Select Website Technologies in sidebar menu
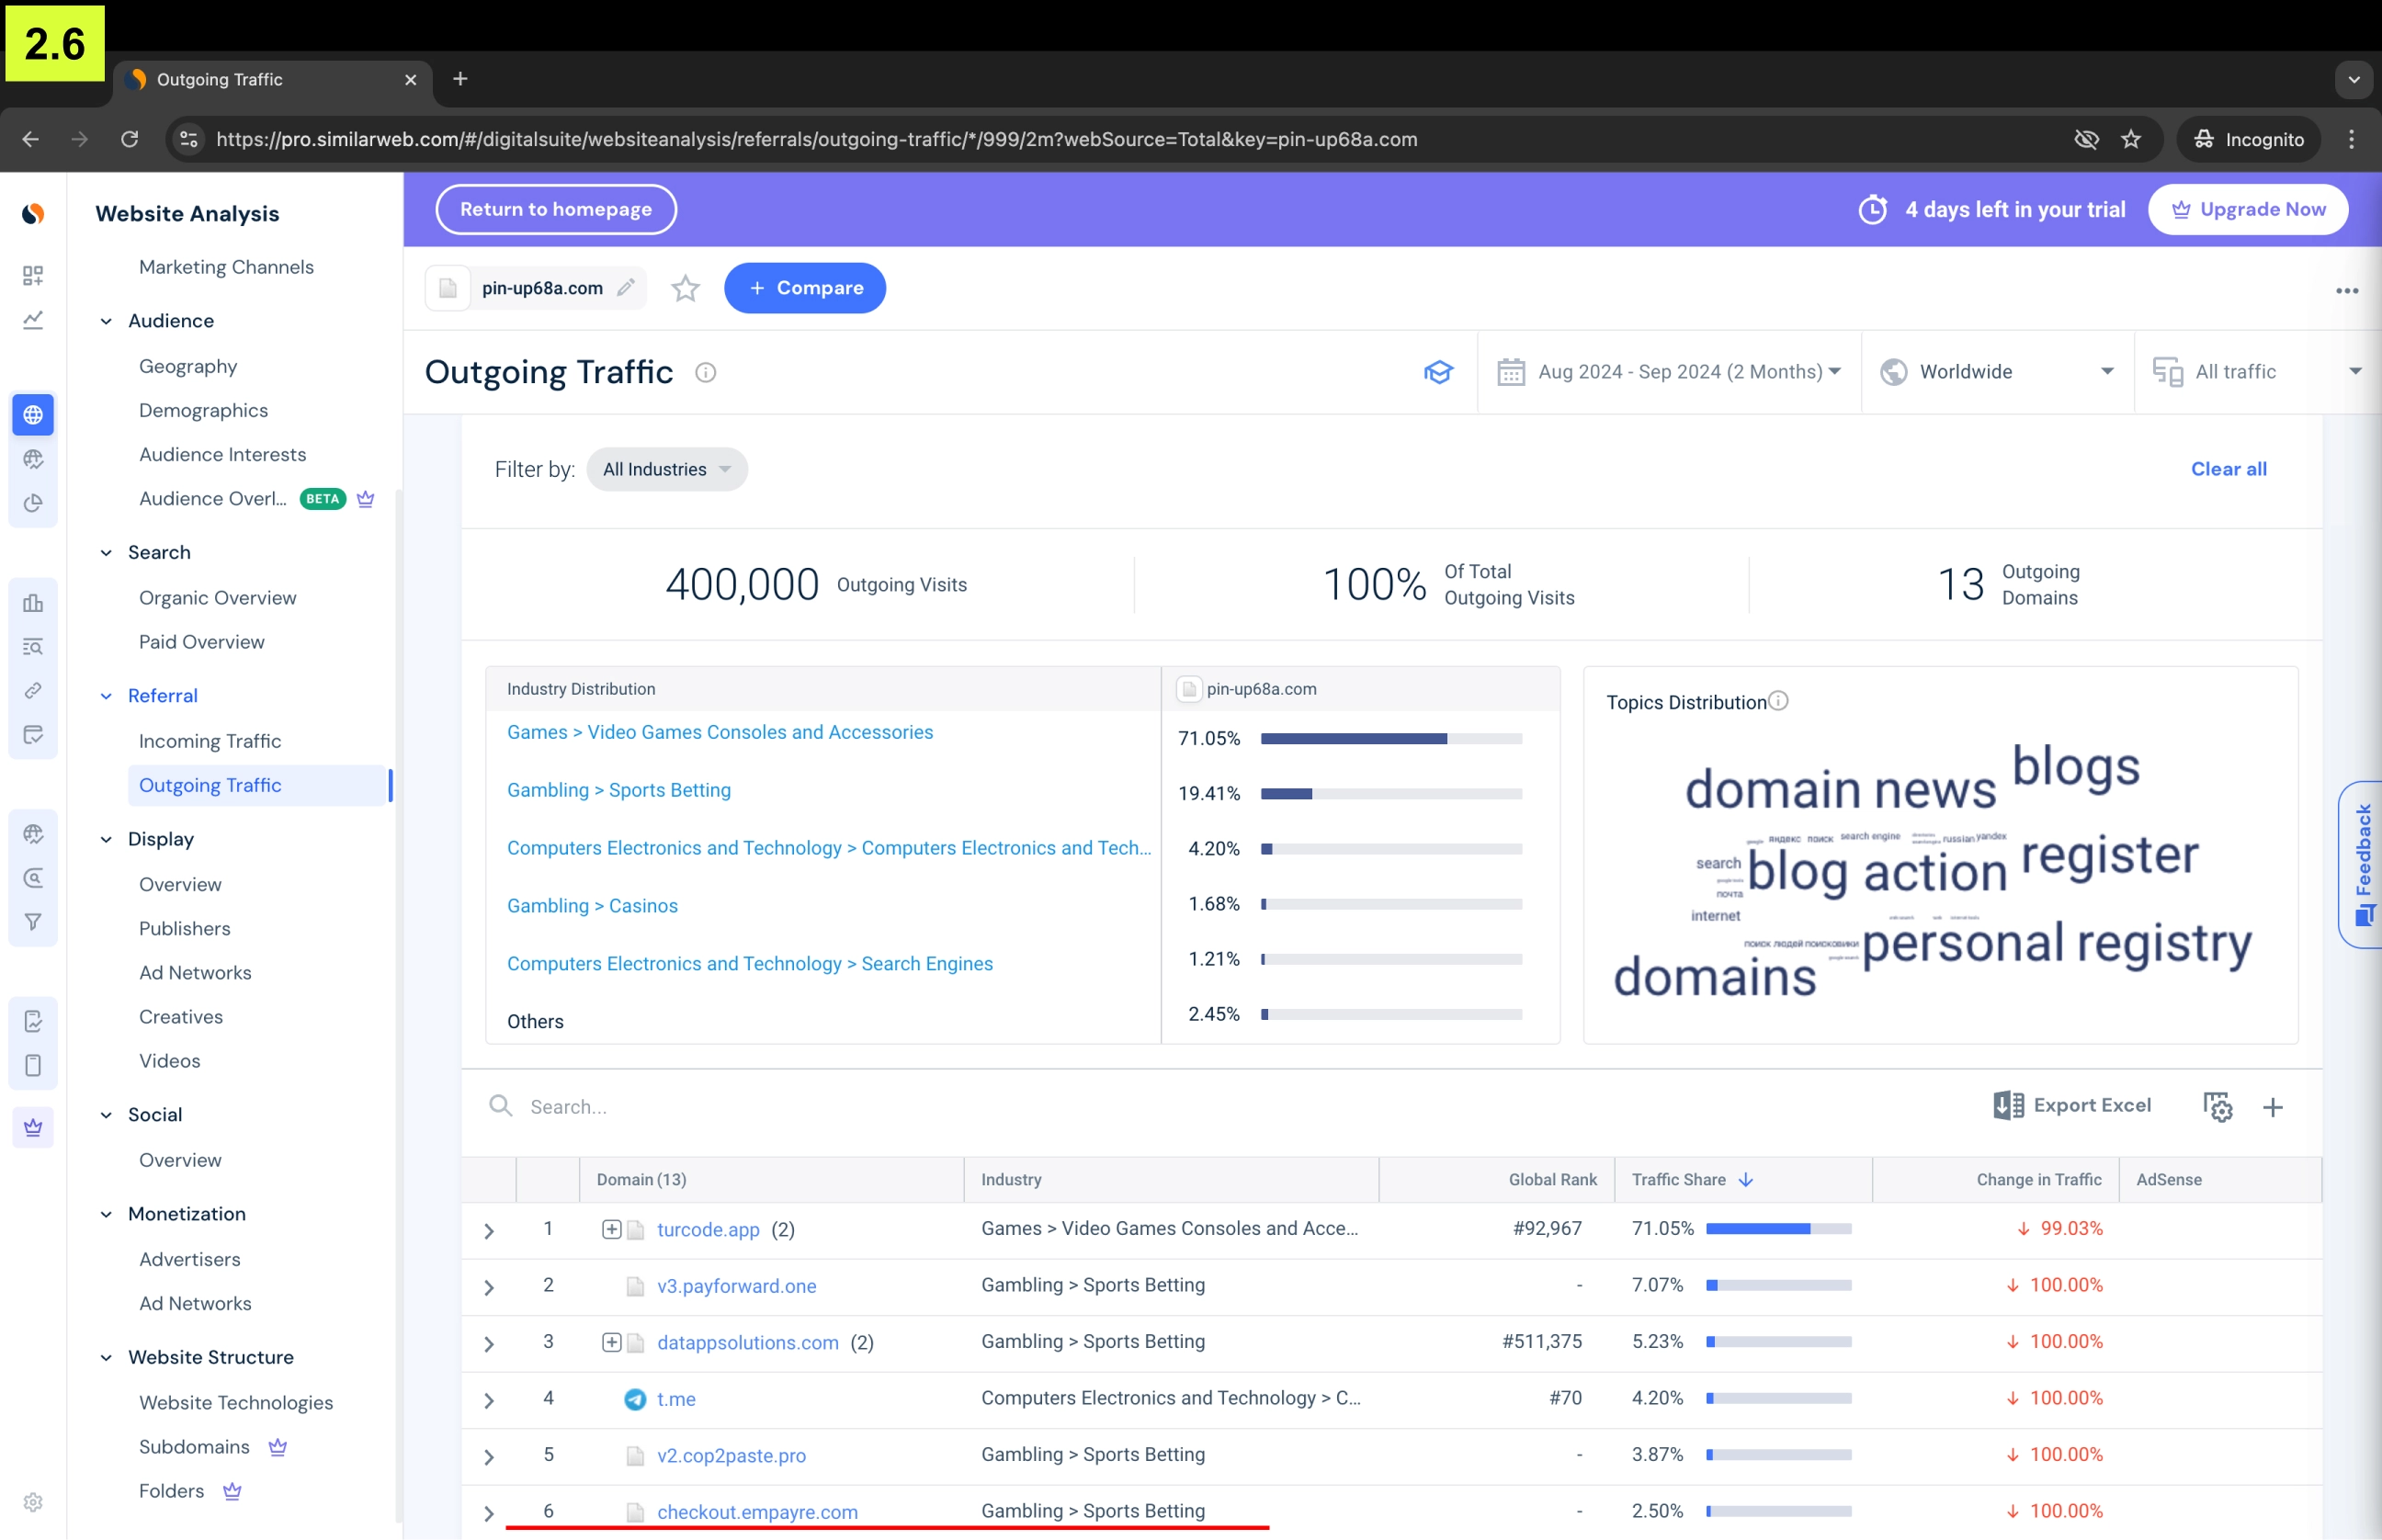 coord(236,1402)
